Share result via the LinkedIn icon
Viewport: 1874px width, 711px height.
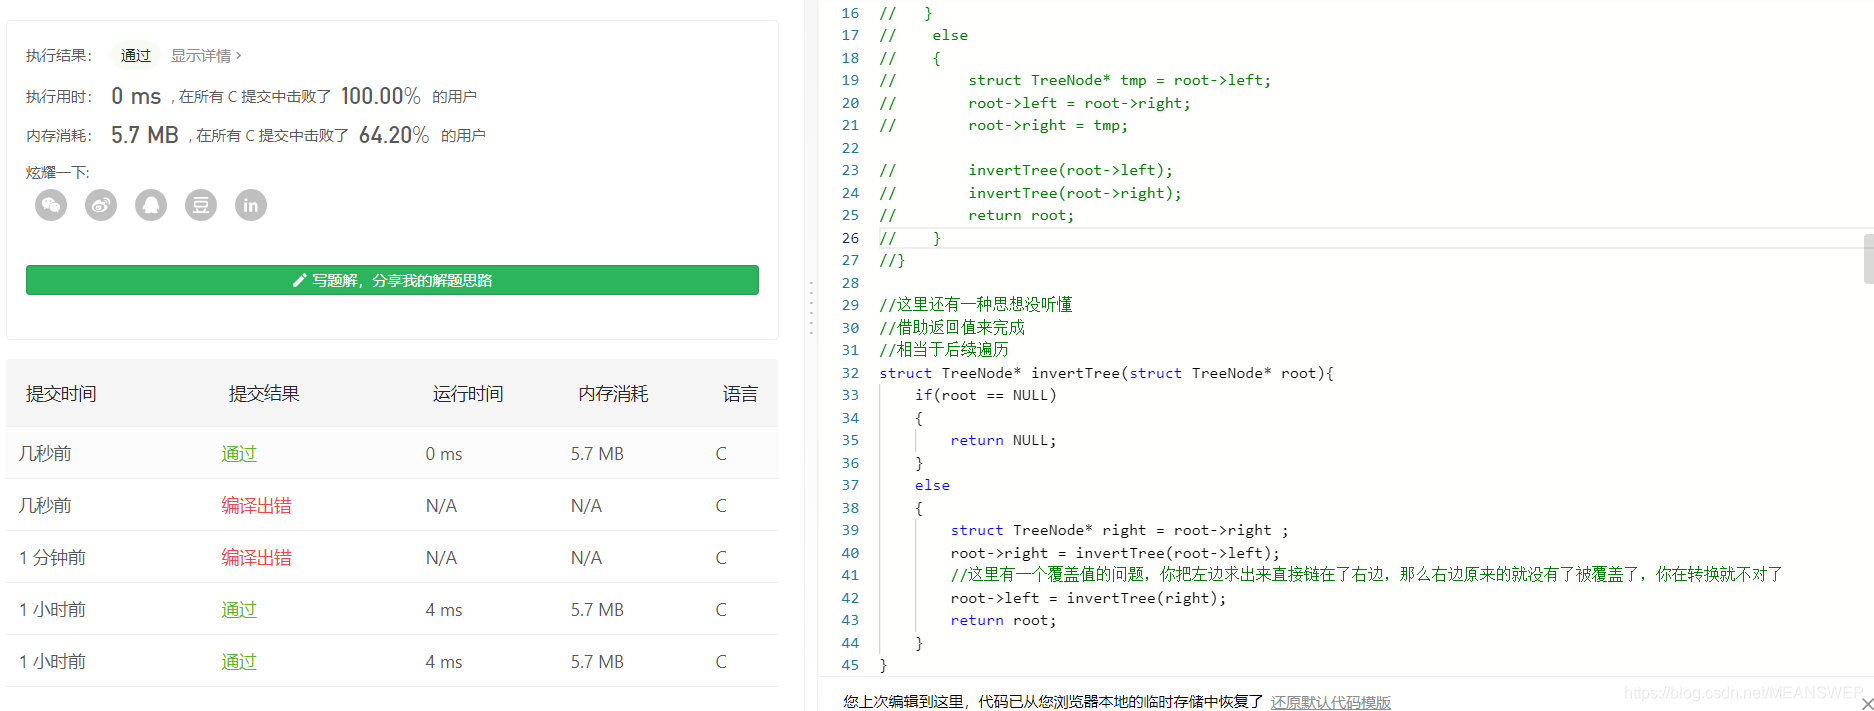[251, 205]
